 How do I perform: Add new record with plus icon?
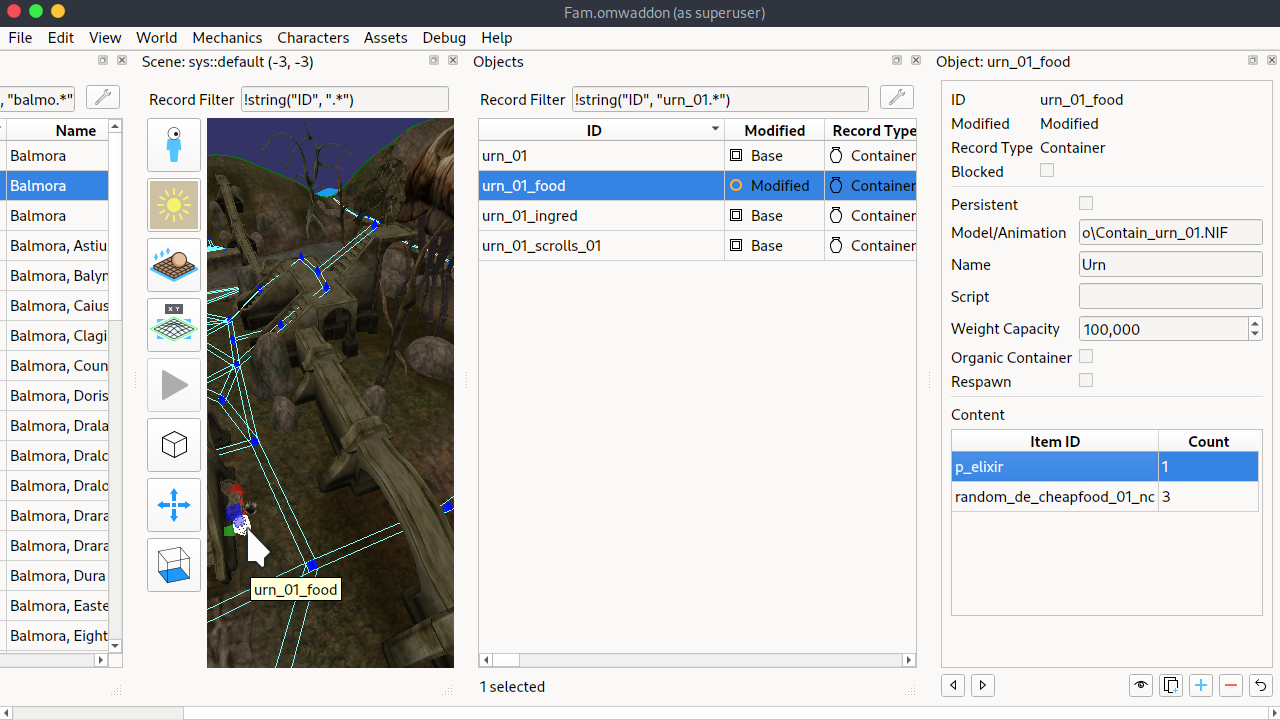(x=1200, y=685)
